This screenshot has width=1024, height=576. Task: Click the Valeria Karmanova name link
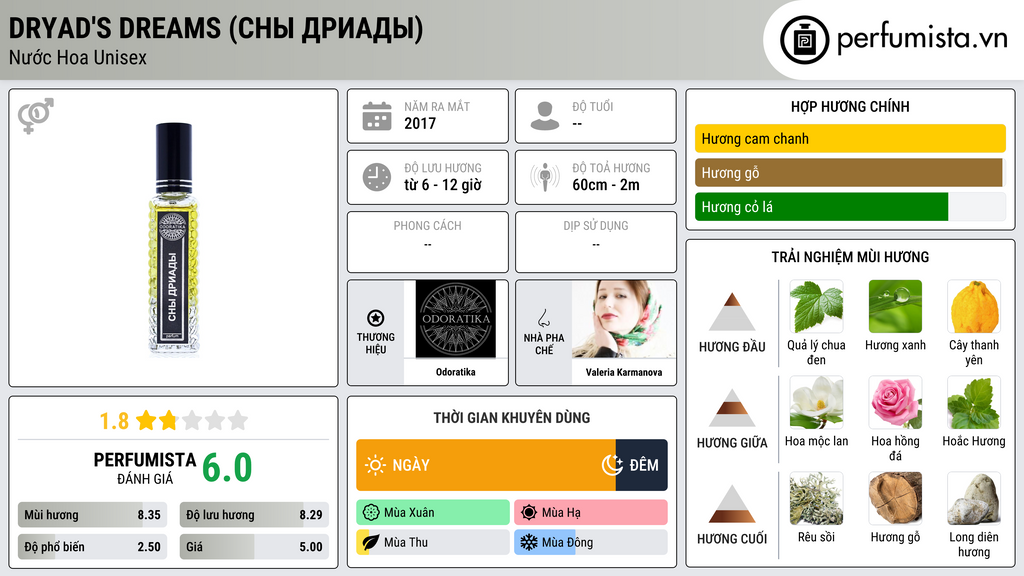click(x=624, y=372)
